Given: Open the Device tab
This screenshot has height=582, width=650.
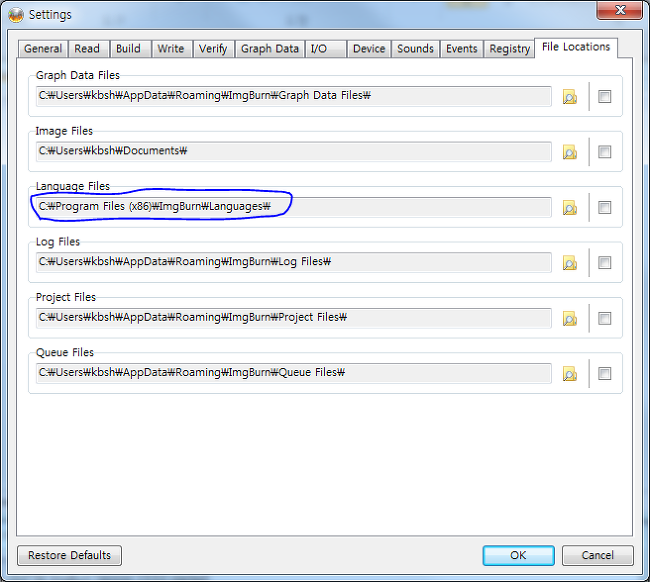Looking at the screenshot, I should 369,49.
